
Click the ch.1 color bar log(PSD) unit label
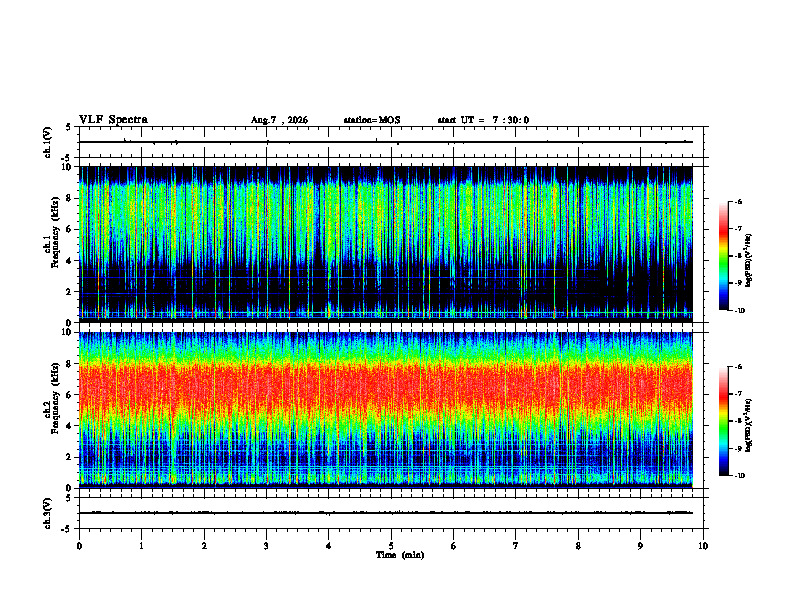click(749, 261)
